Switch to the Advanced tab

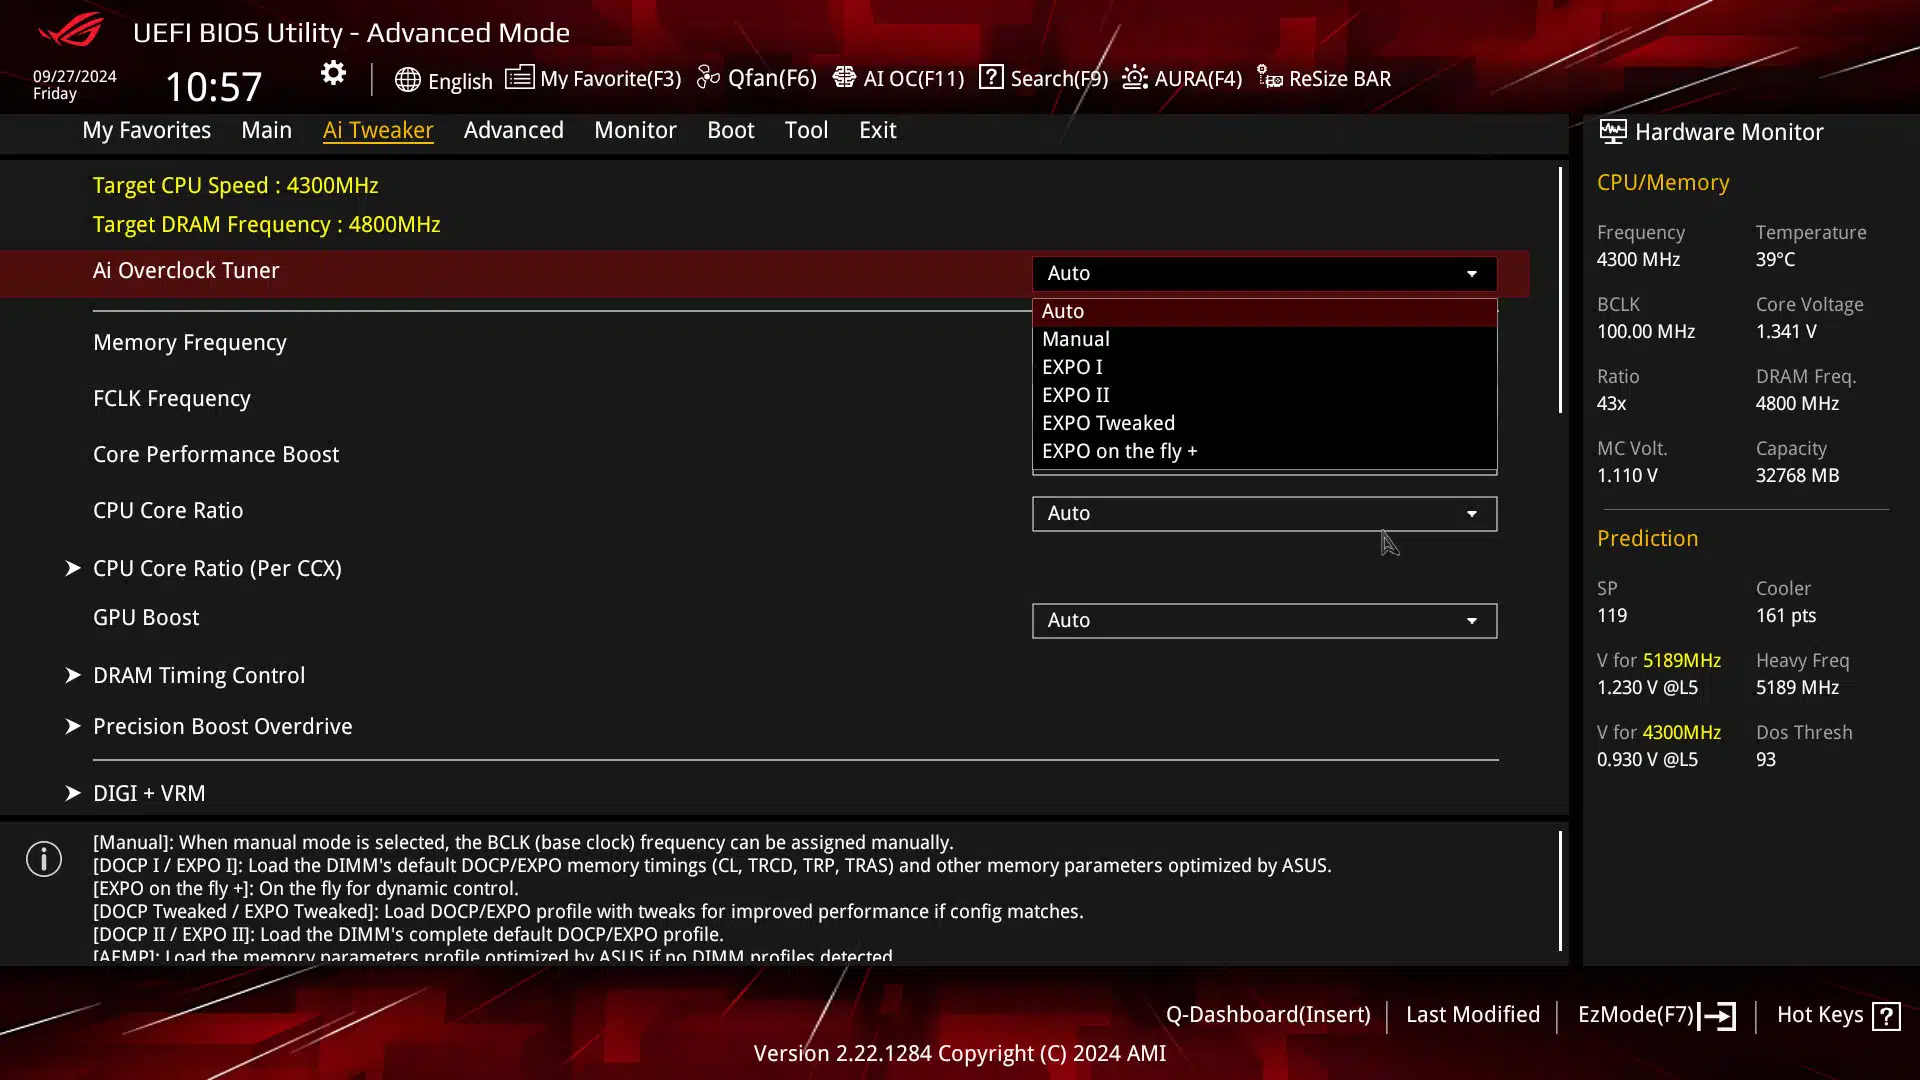pyautogui.click(x=513, y=130)
